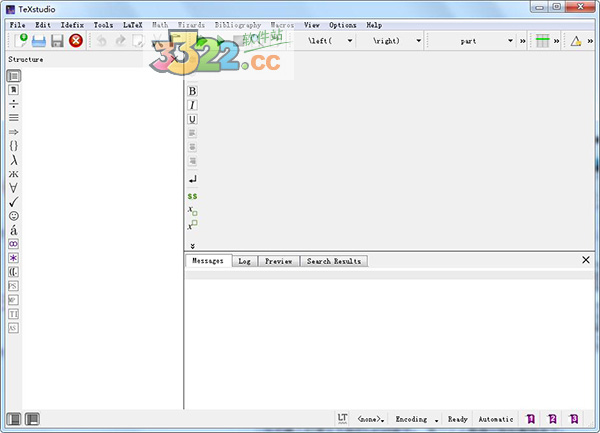600x433 pixels.
Task: Open PSTricks commands panel PS icon
Action: point(13,286)
